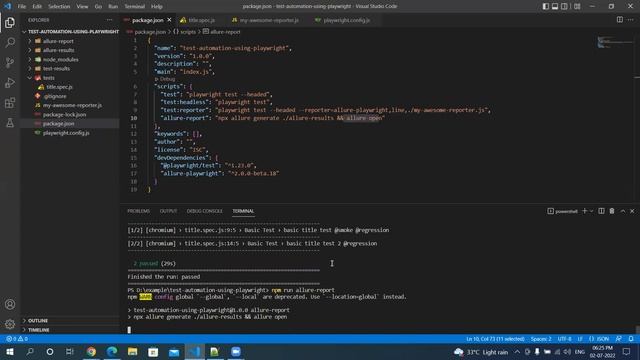
Task: Toggle primary side bar layout icon
Action: [x=546, y=6]
